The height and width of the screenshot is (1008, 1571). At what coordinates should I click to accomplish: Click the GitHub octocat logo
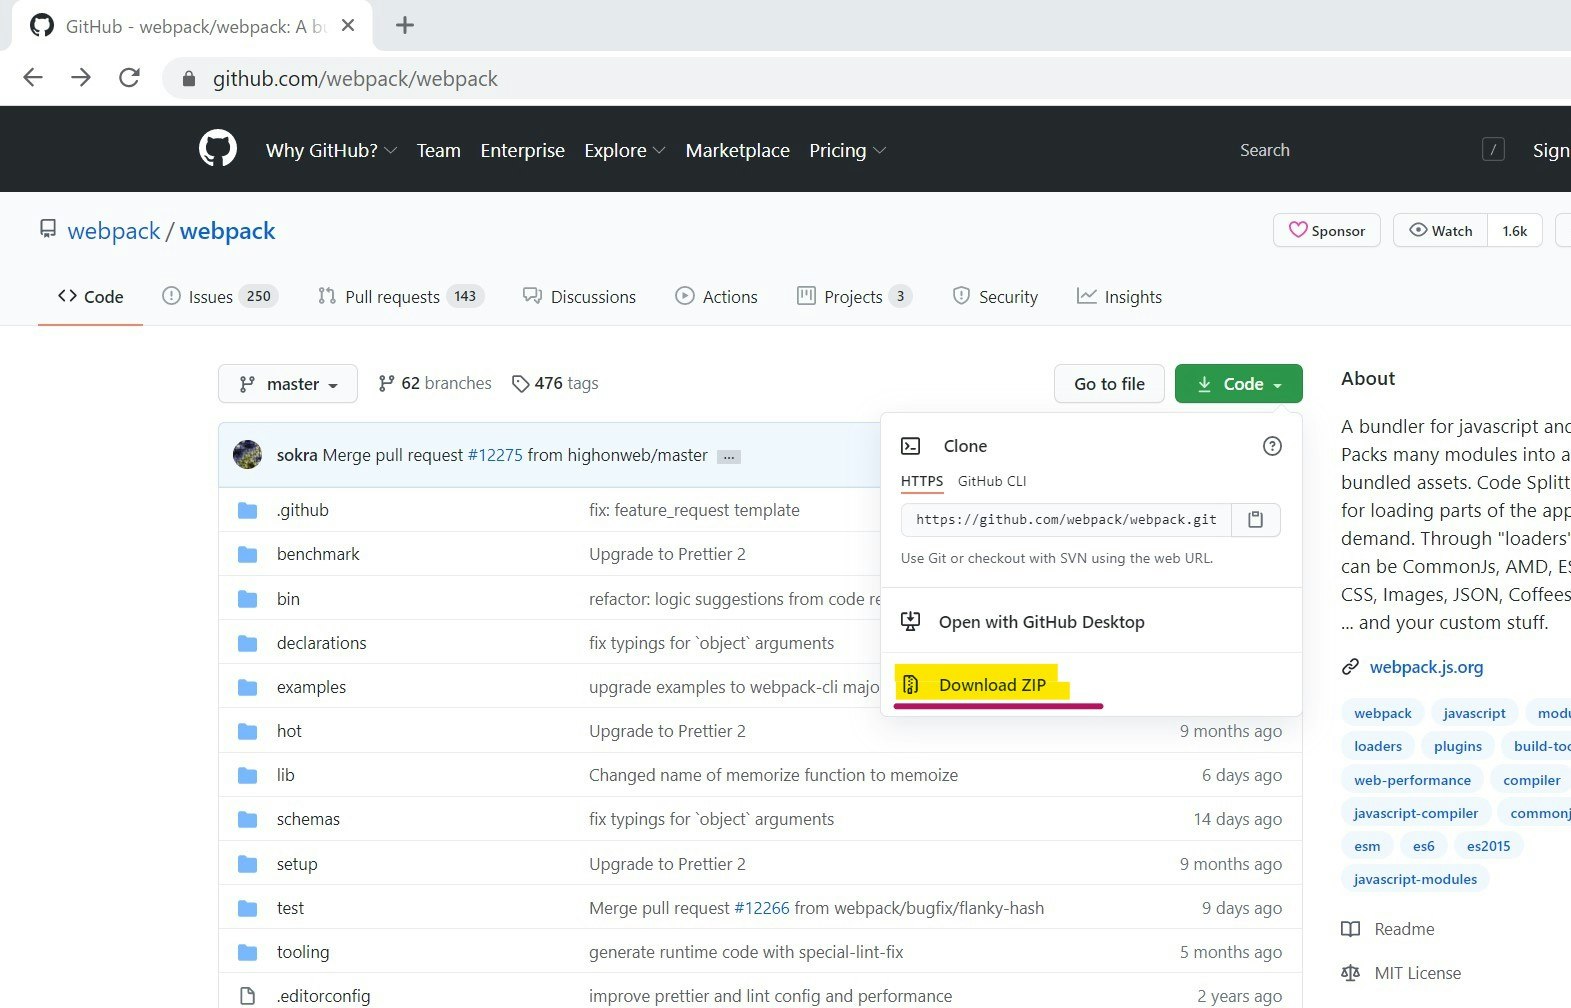click(218, 149)
